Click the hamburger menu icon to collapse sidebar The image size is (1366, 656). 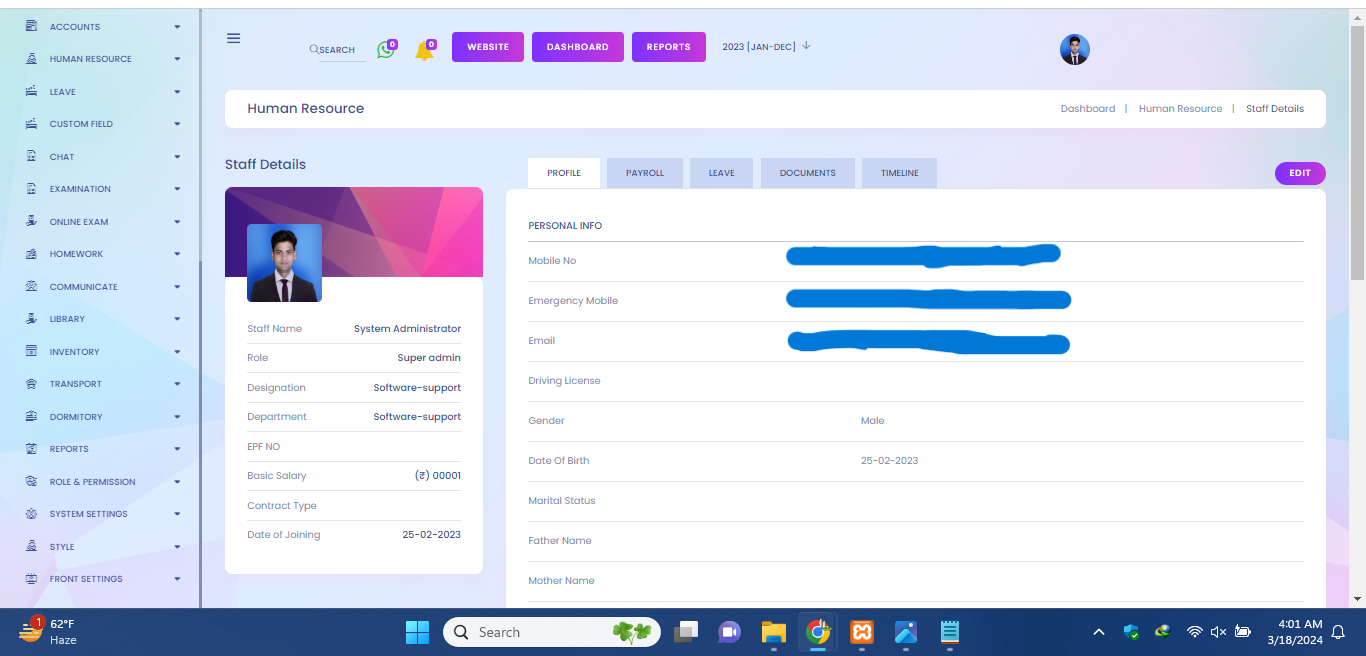pos(233,38)
